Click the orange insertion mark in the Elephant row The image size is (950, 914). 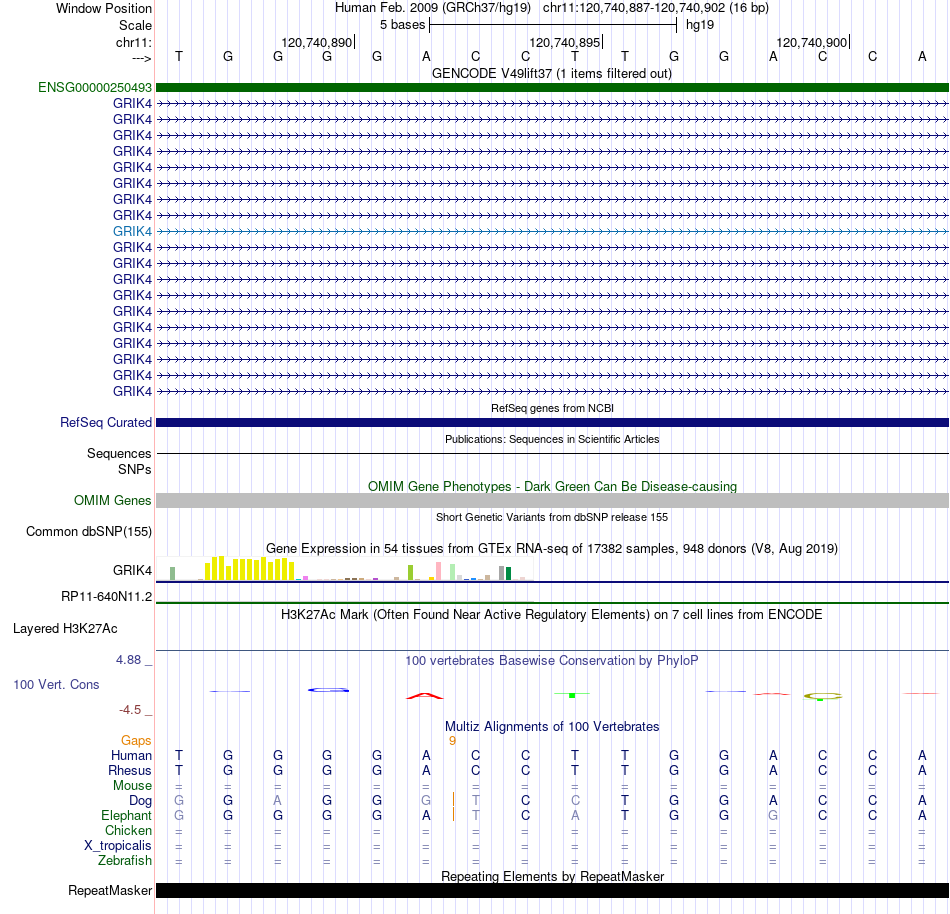453,815
